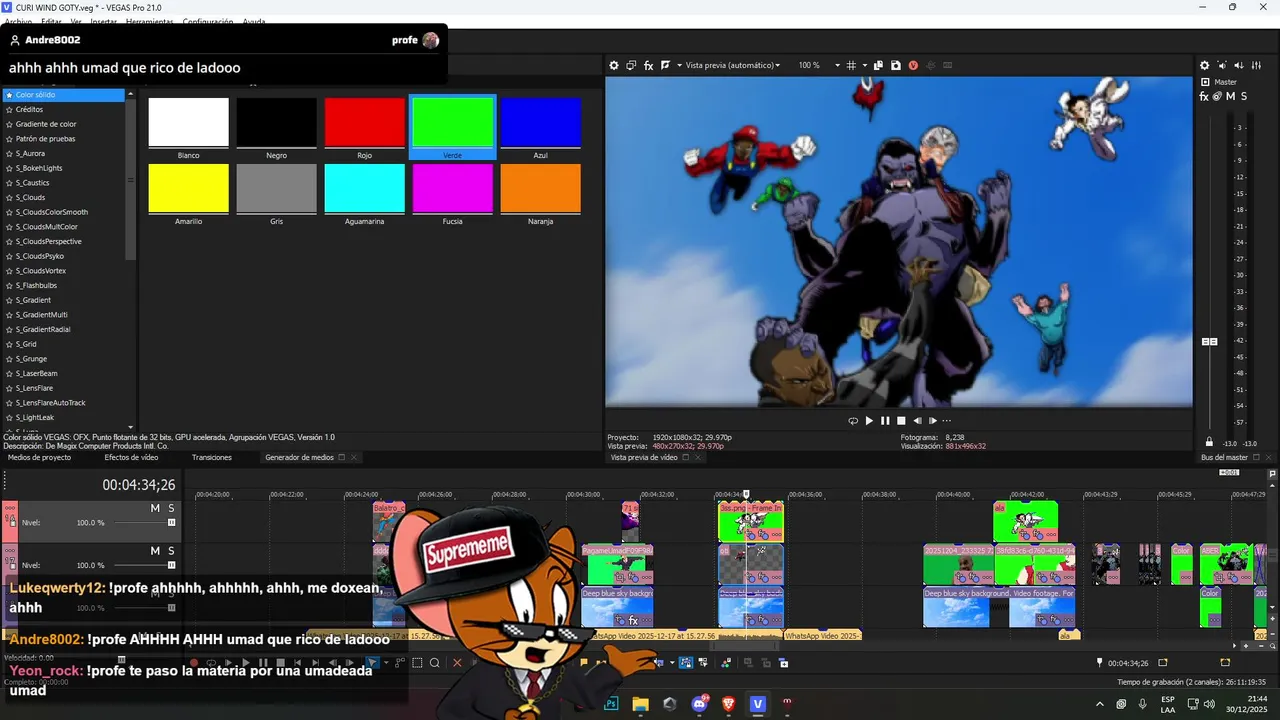Open preview window properties gear
Image resolution: width=1280 pixels, height=720 pixels.
pos(614,65)
